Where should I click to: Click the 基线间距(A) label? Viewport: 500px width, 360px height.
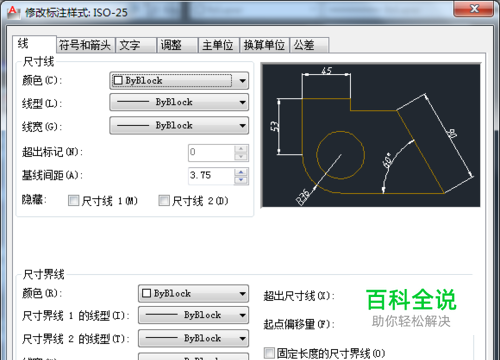(x=52, y=175)
